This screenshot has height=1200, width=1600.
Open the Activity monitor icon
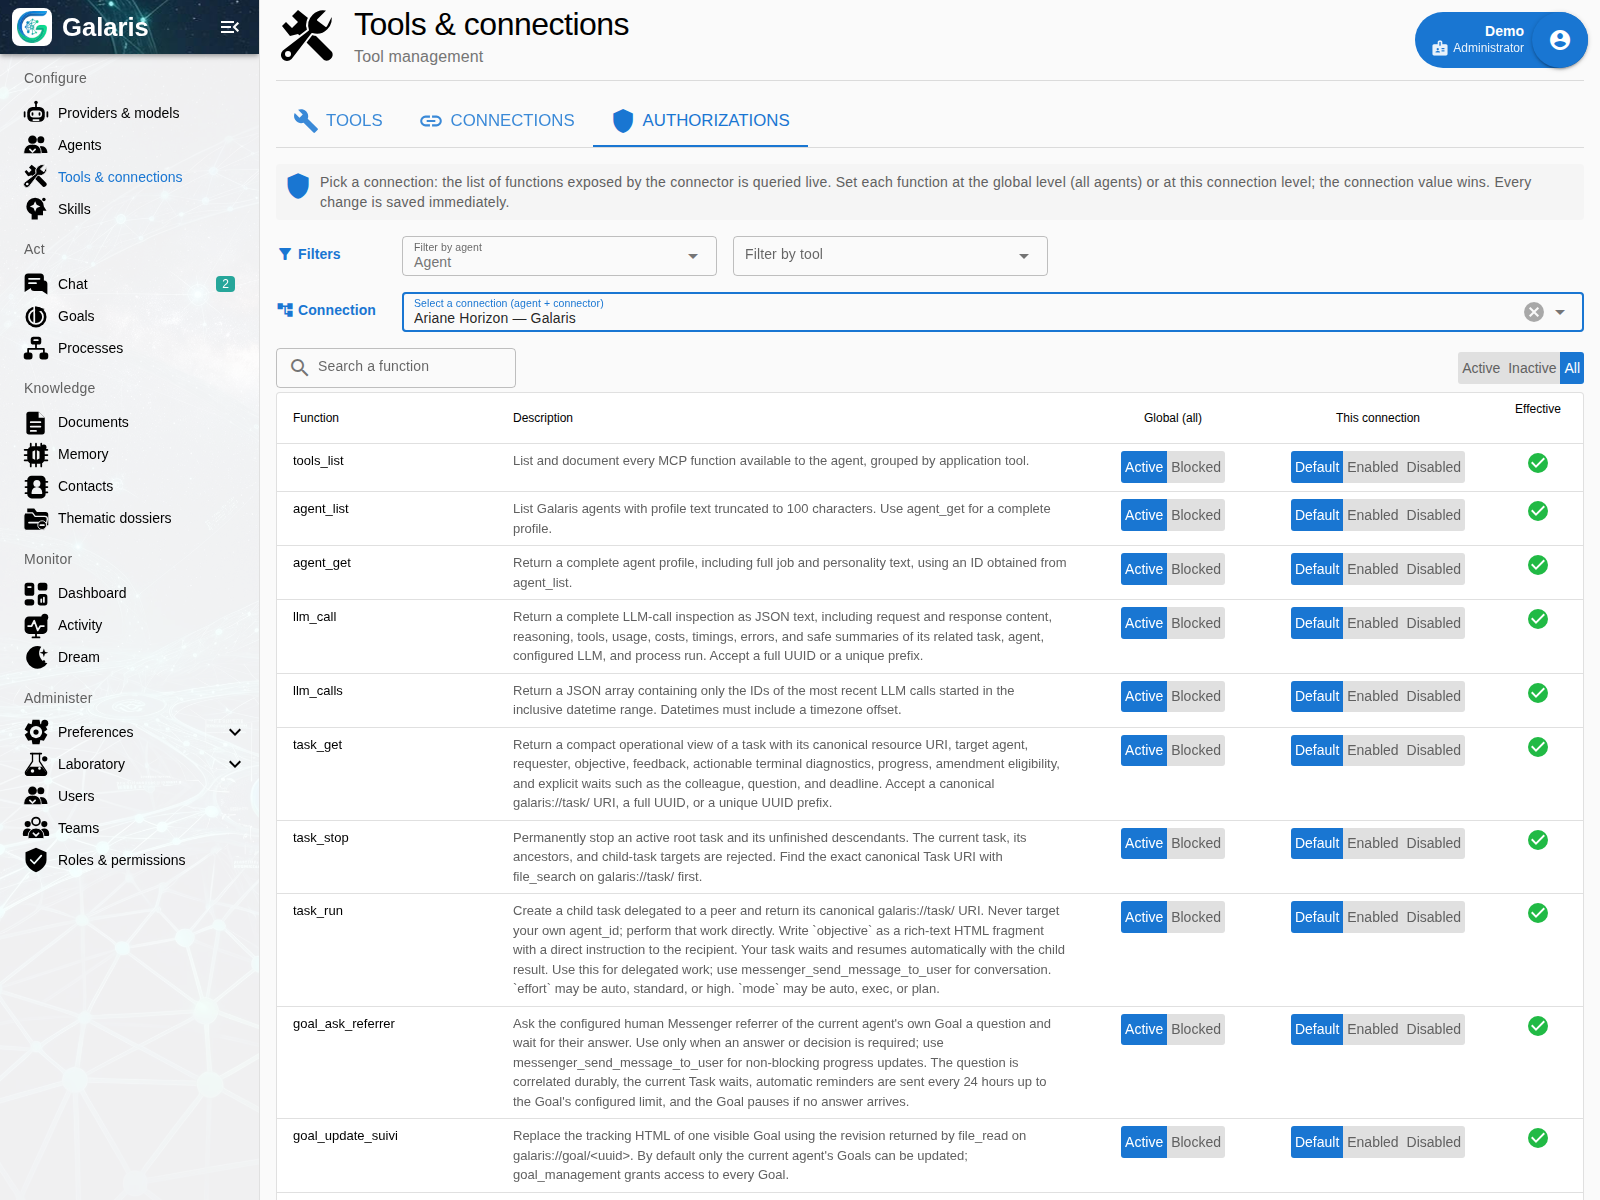coord(36,625)
